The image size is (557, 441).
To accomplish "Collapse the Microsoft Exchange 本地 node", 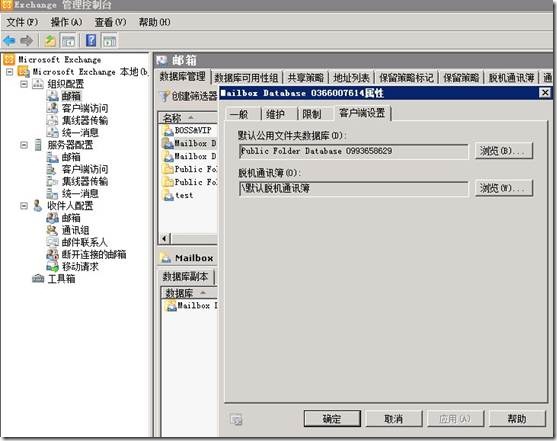I will pos(10,72).
